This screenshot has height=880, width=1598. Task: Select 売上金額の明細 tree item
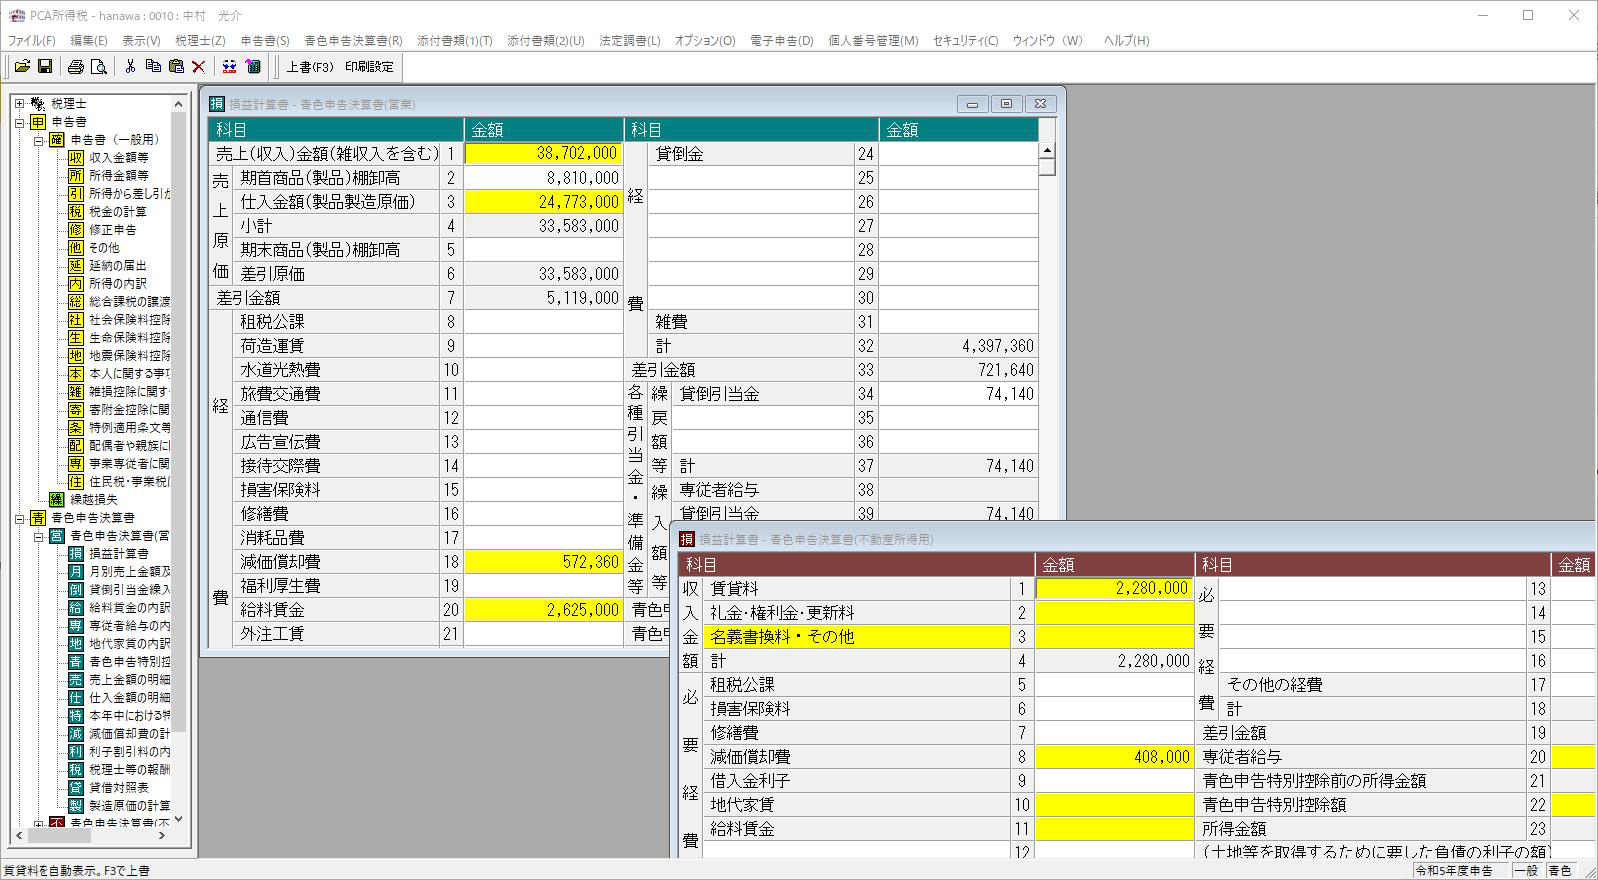click(130, 679)
